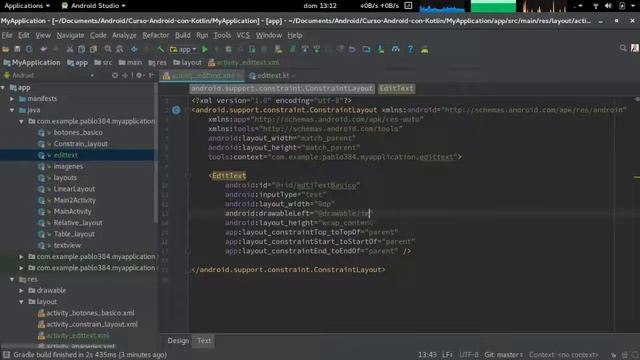The height and width of the screenshot is (360, 640).
Task: Click the LF line separator in the status bar
Action: [x=447, y=355]
